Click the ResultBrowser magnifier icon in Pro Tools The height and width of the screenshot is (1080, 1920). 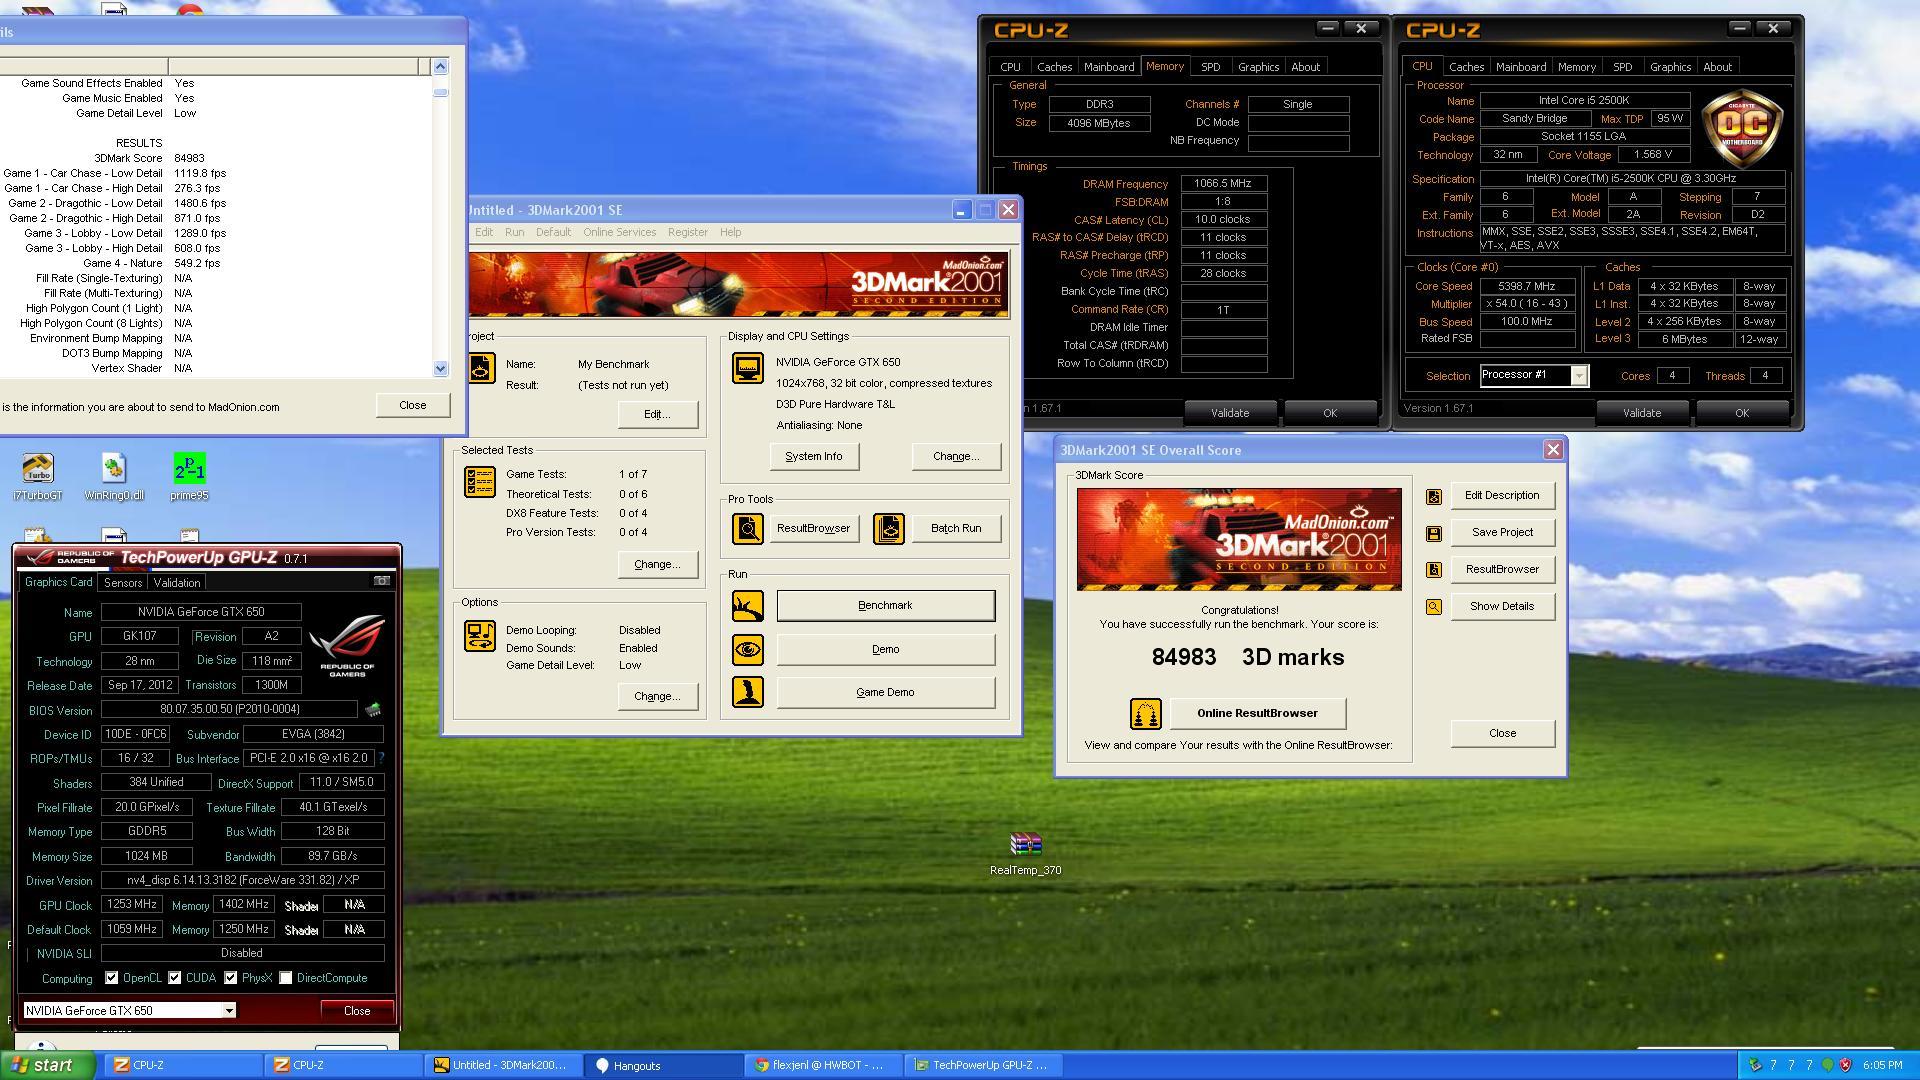pyautogui.click(x=747, y=529)
